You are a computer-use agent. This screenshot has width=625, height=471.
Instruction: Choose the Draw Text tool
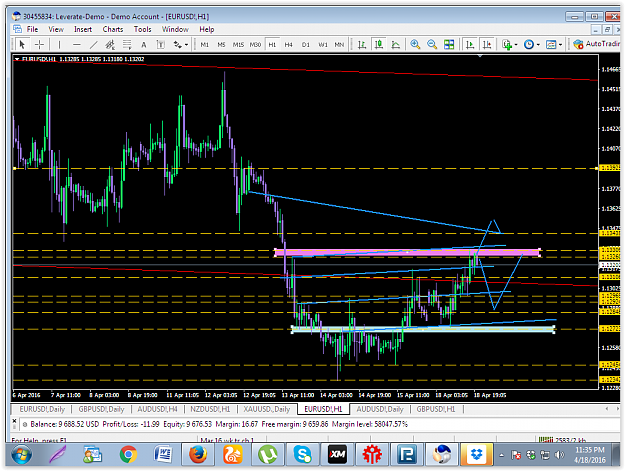[x=143, y=45]
